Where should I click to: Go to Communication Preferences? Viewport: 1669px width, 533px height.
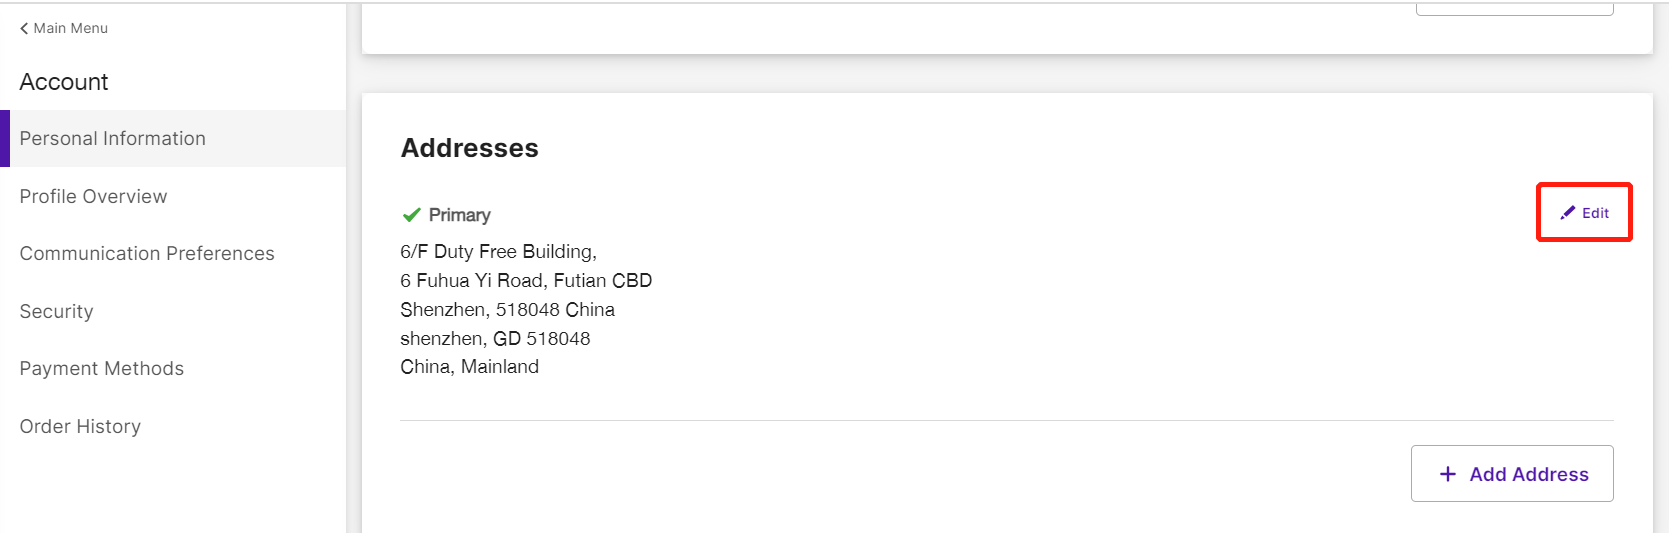(x=147, y=253)
